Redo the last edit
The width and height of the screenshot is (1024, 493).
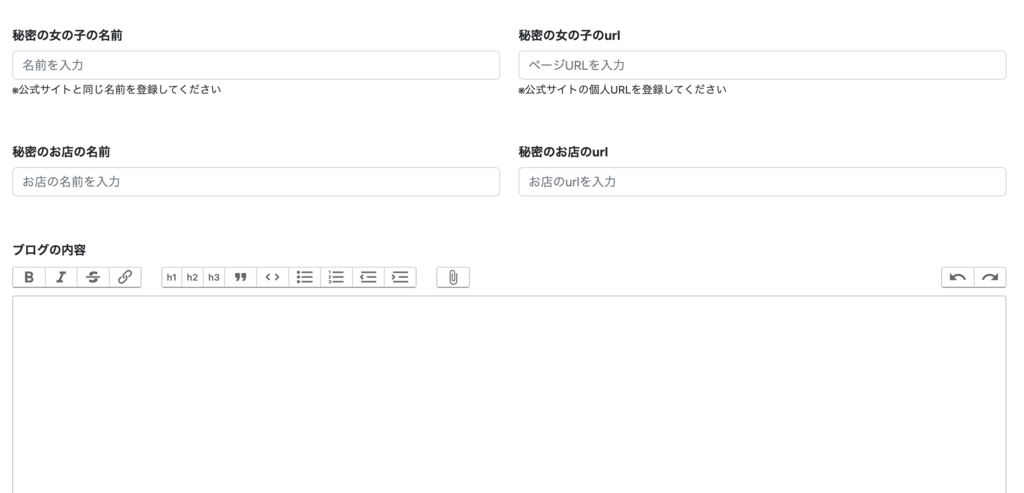(990, 277)
